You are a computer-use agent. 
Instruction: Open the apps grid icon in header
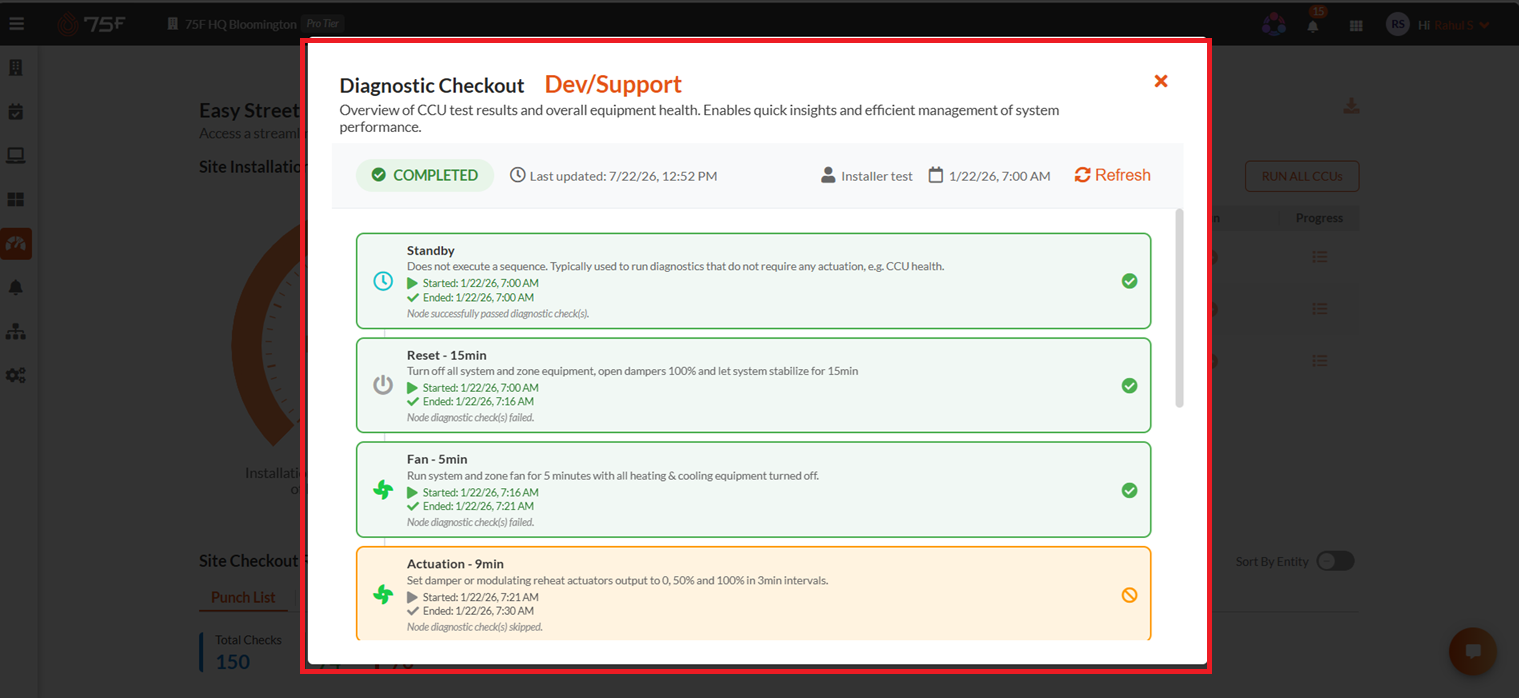pos(1356,25)
